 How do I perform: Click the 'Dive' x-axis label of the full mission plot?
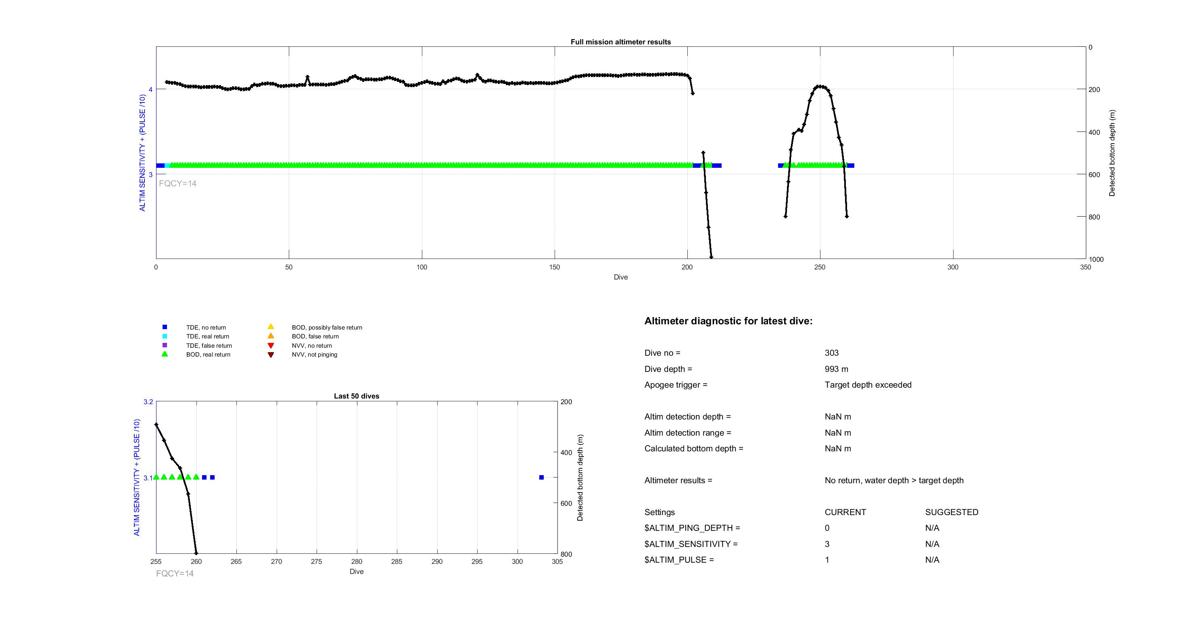(x=621, y=277)
